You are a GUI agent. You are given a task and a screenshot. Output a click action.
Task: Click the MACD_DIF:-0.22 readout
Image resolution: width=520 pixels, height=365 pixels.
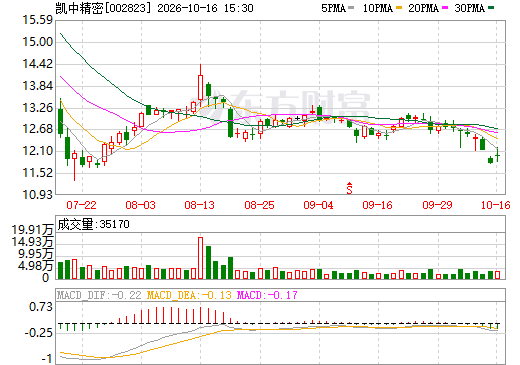99,295
